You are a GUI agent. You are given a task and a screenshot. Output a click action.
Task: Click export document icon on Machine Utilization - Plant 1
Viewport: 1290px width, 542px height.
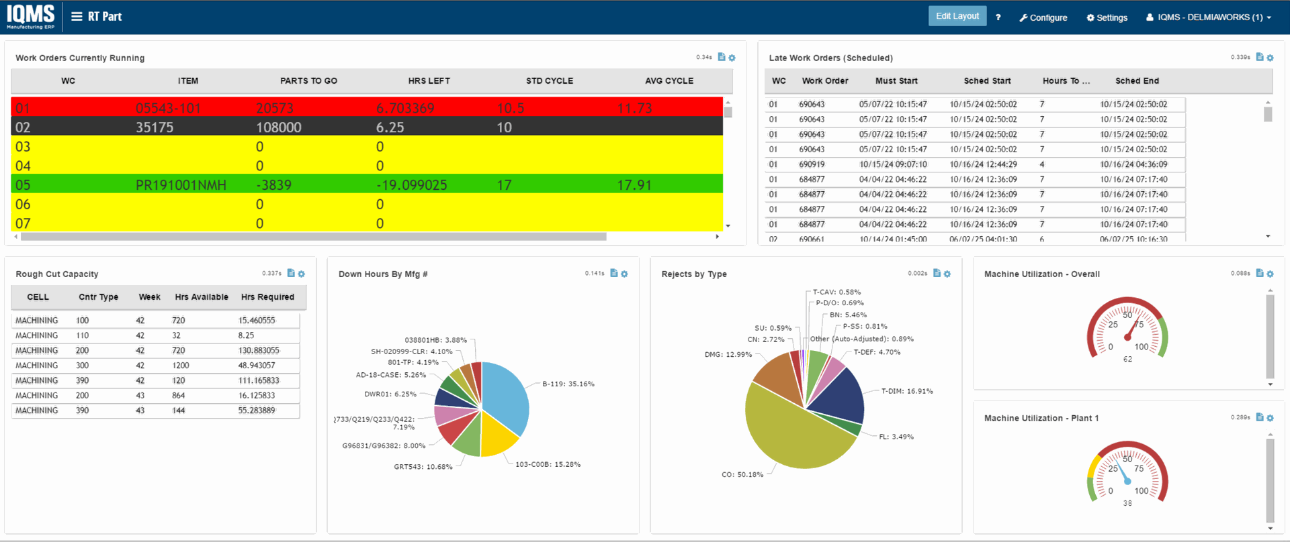coord(1259,417)
